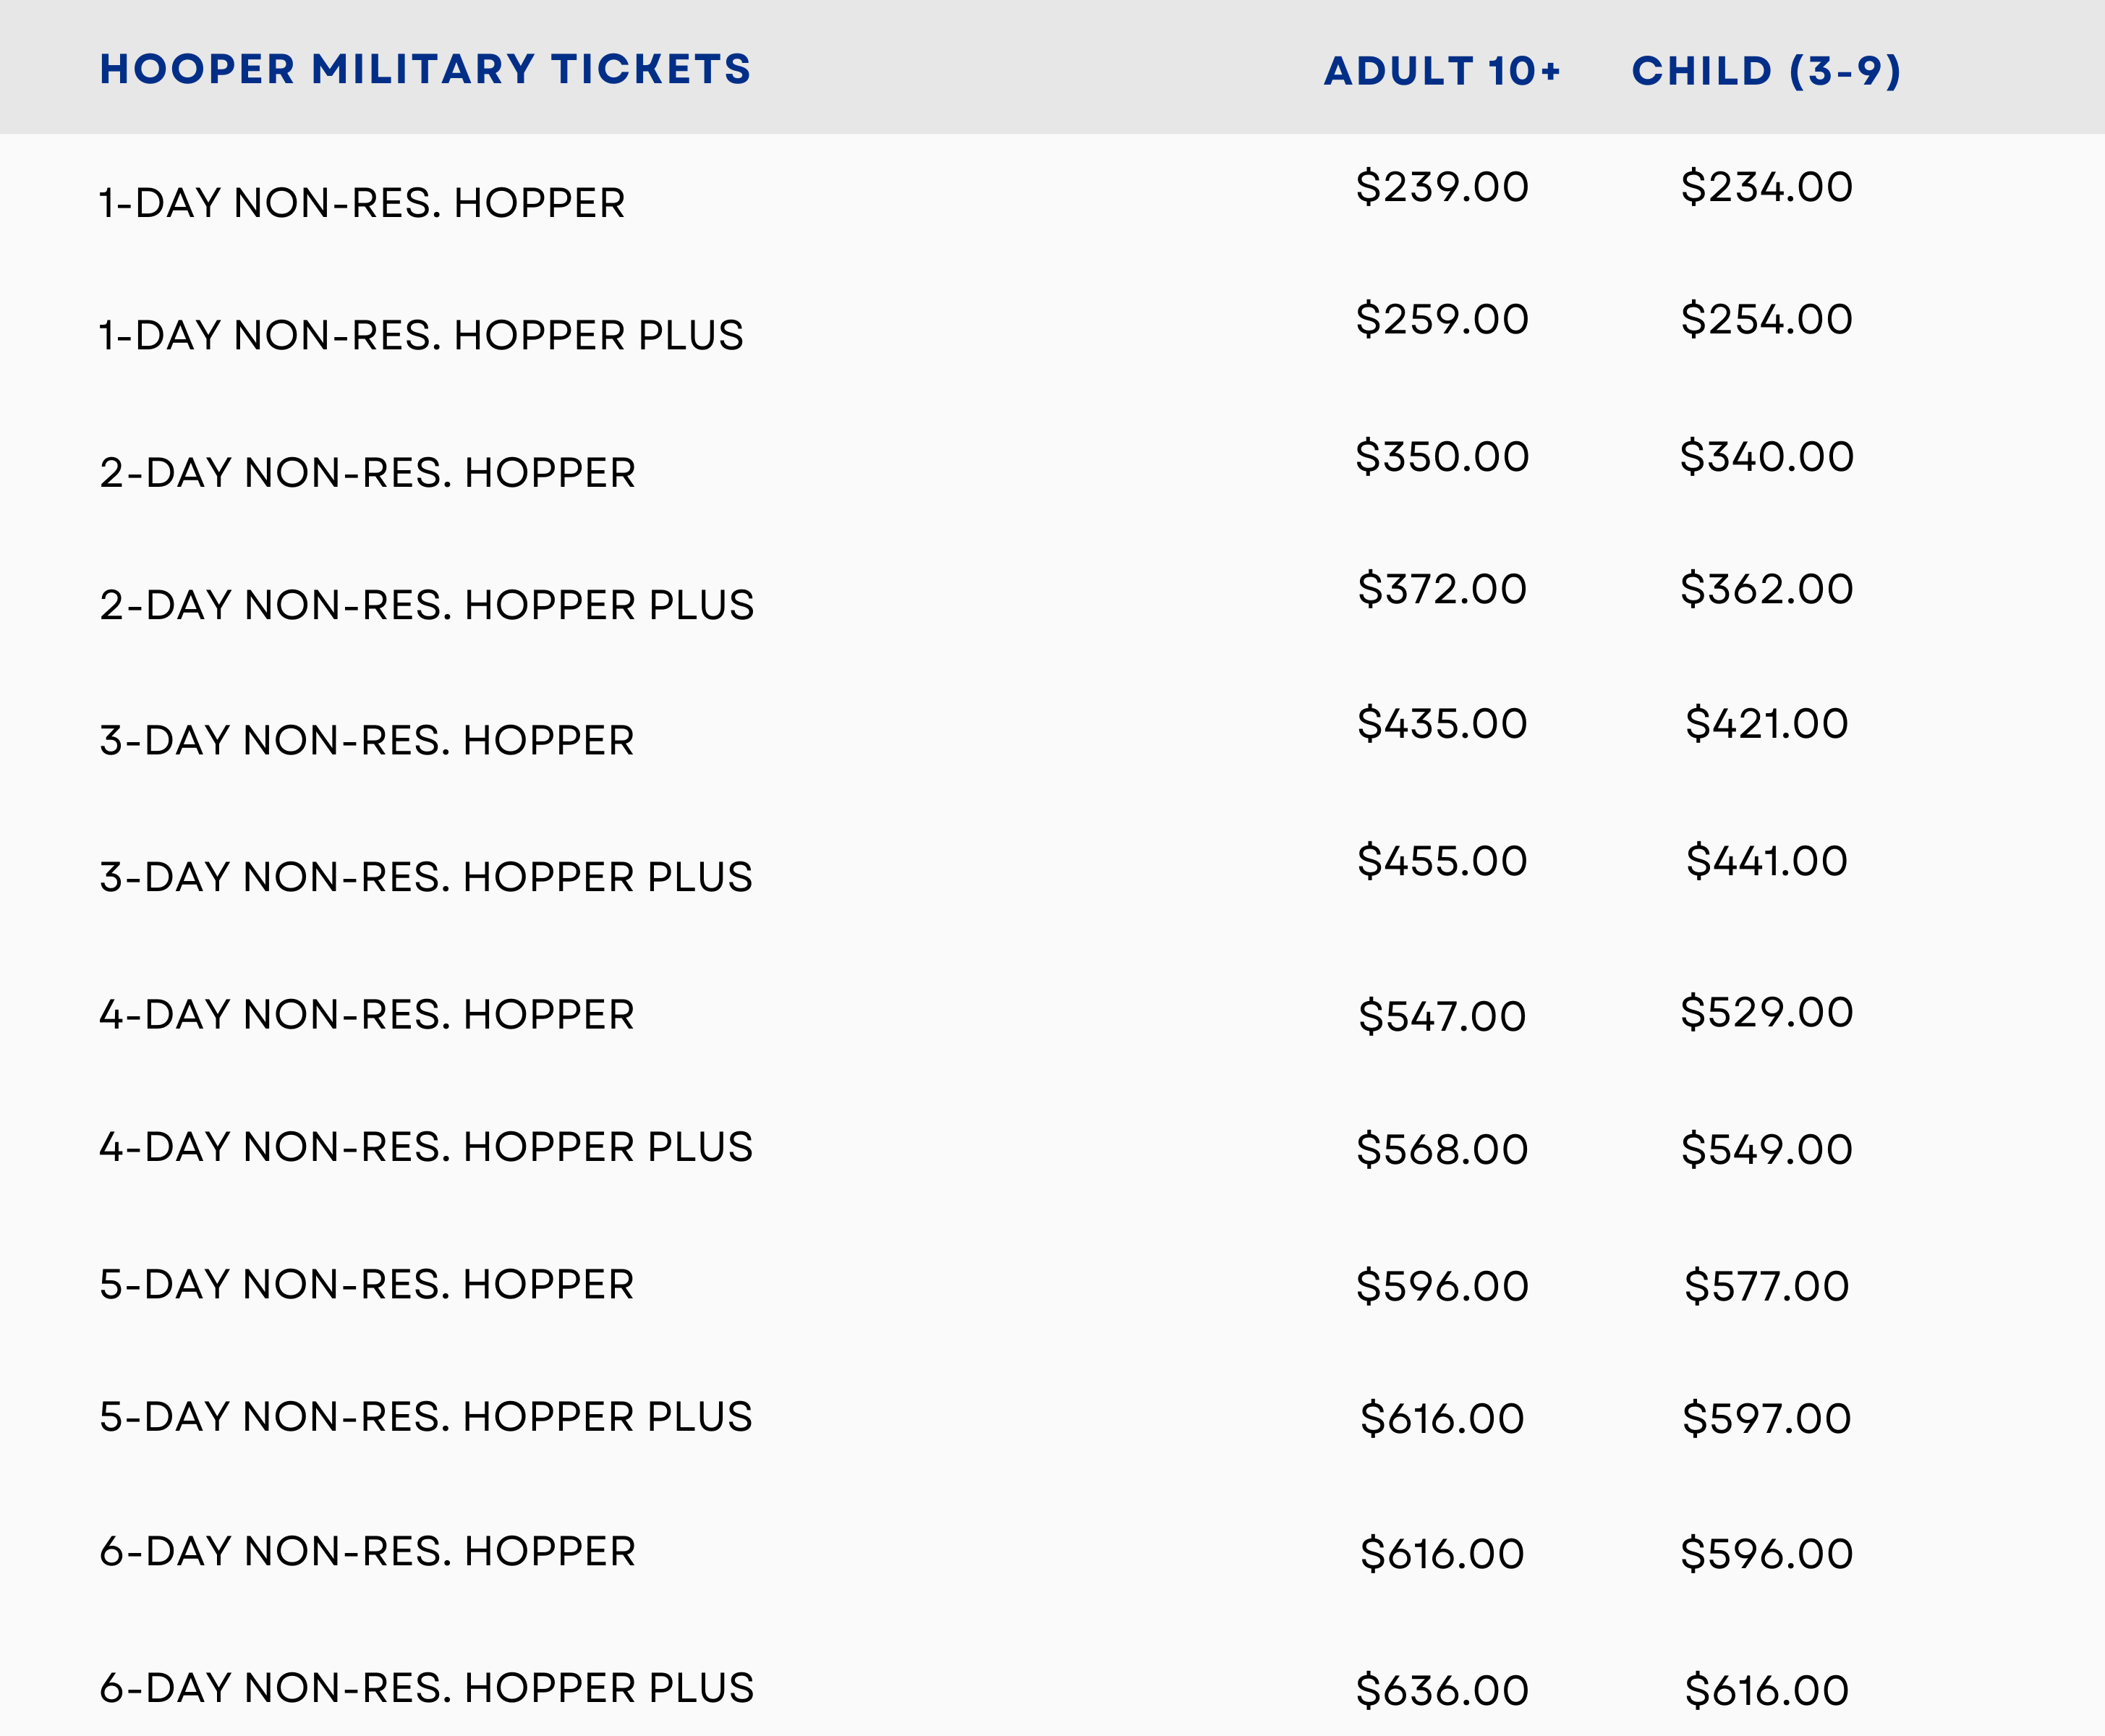Click the $577.00 child price

[1766, 1285]
